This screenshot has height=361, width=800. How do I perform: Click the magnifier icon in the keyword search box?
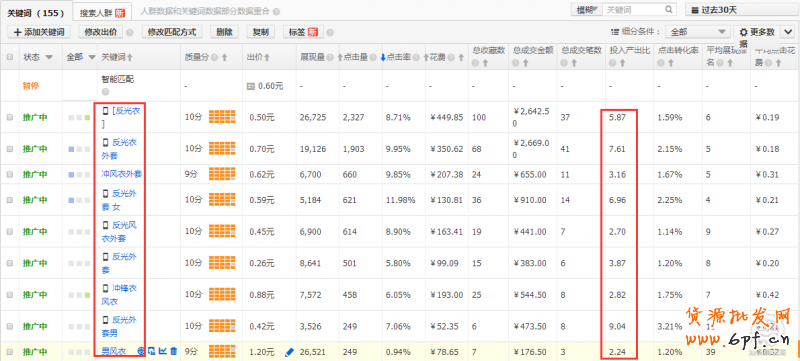[668, 9]
